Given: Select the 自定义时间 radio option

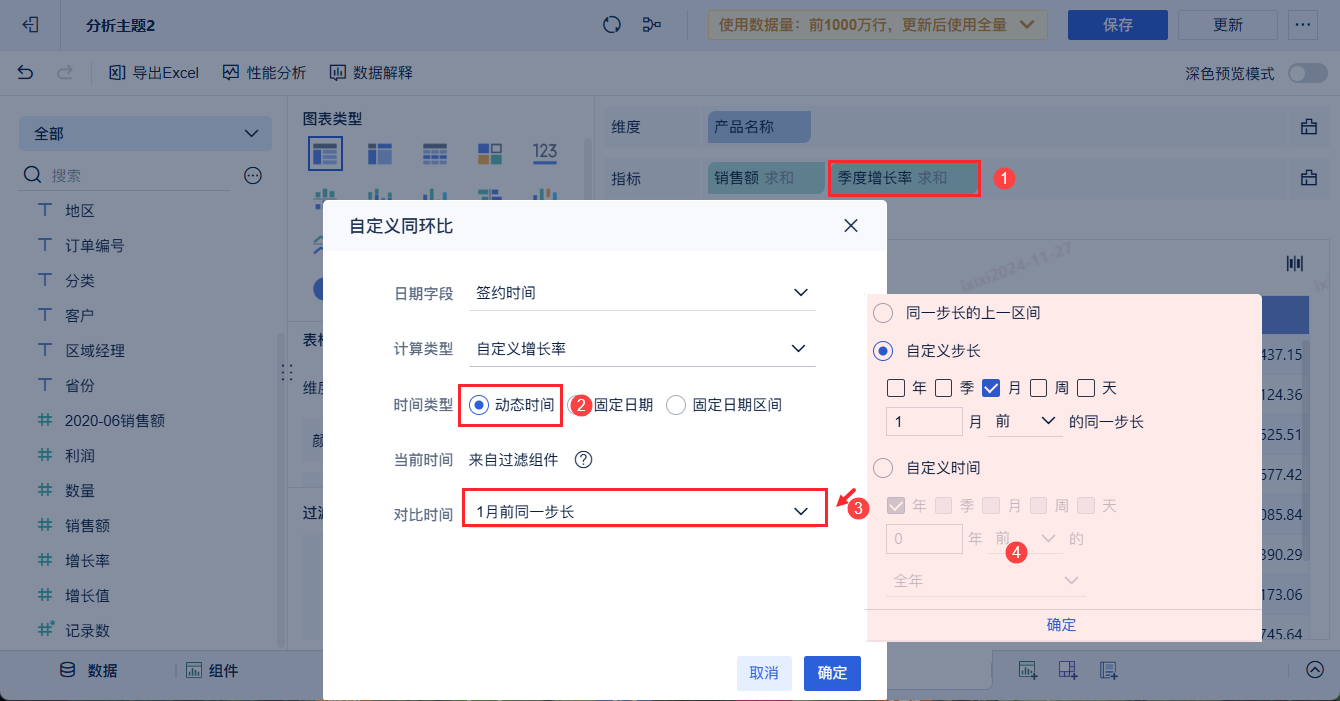Looking at the screenshot, I should [x=883, y=467].
